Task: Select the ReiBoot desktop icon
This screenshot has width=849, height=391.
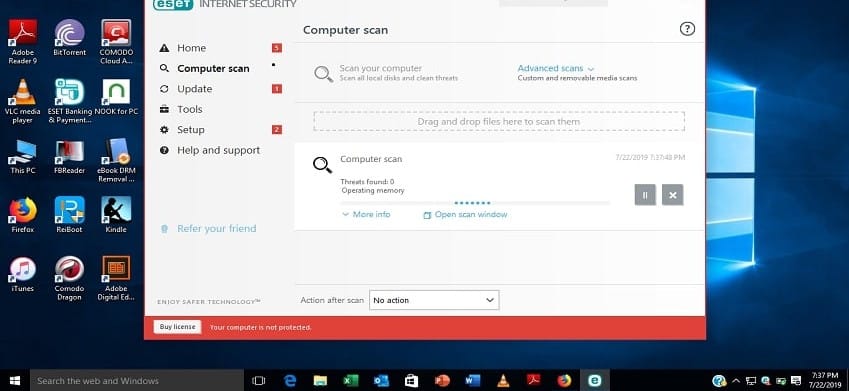Action: (x=69, y=215)
